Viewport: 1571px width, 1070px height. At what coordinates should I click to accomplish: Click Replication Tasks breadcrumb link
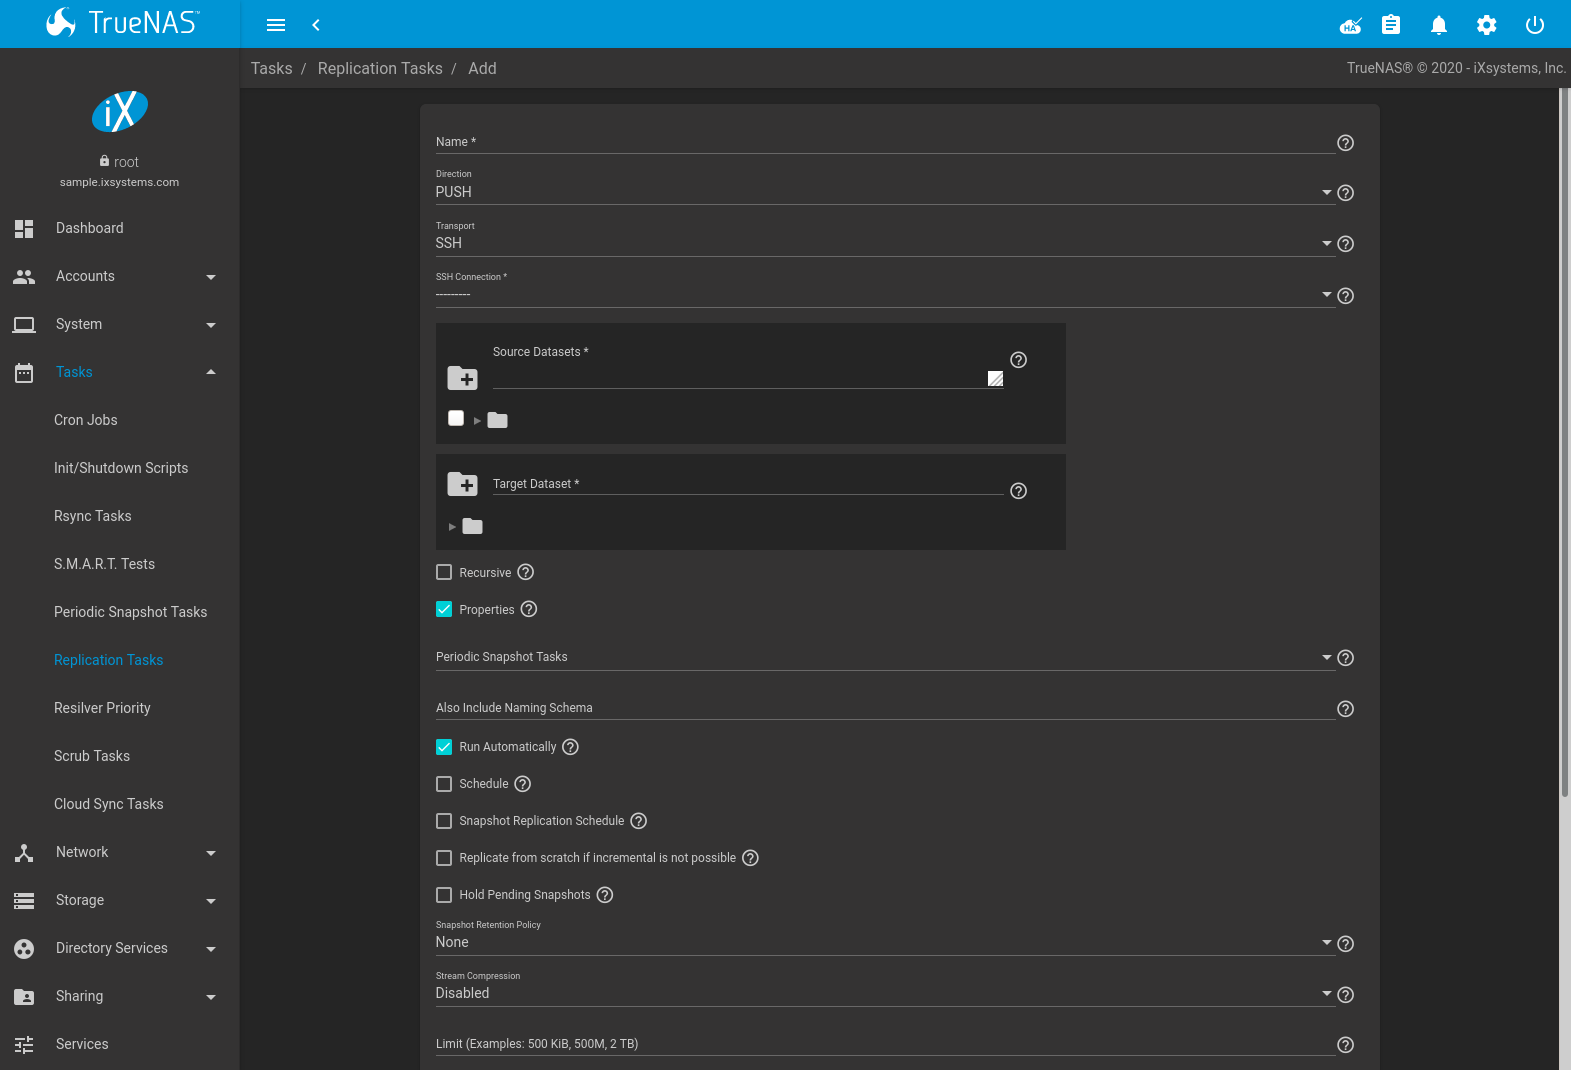(380, 68)
